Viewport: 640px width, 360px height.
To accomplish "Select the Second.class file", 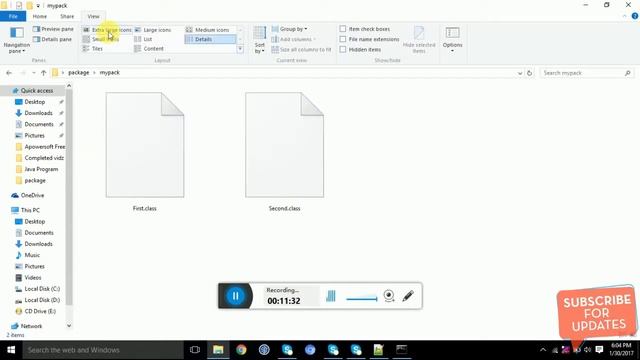I will 284,152.
